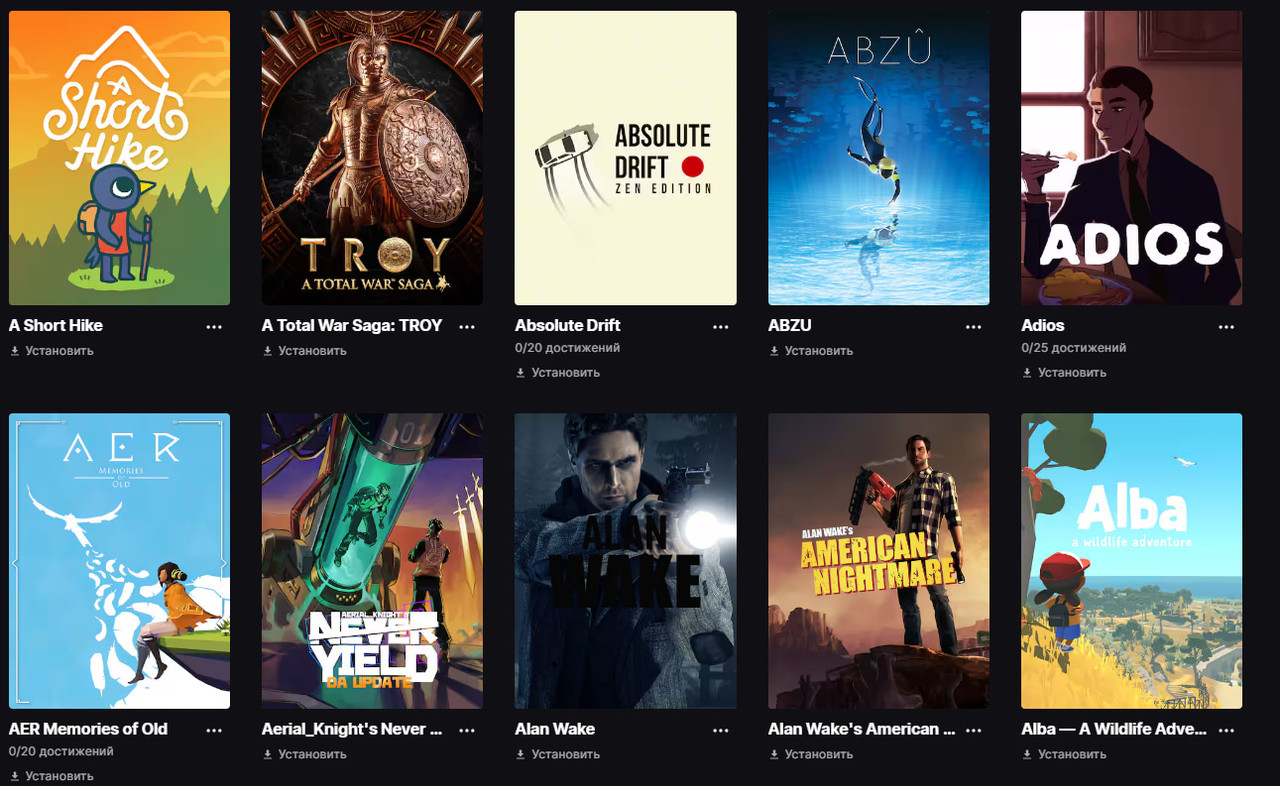Open the three-dot menu for A Short Hike
This screenshot has height=786, width=1280.
coord(214,326)
